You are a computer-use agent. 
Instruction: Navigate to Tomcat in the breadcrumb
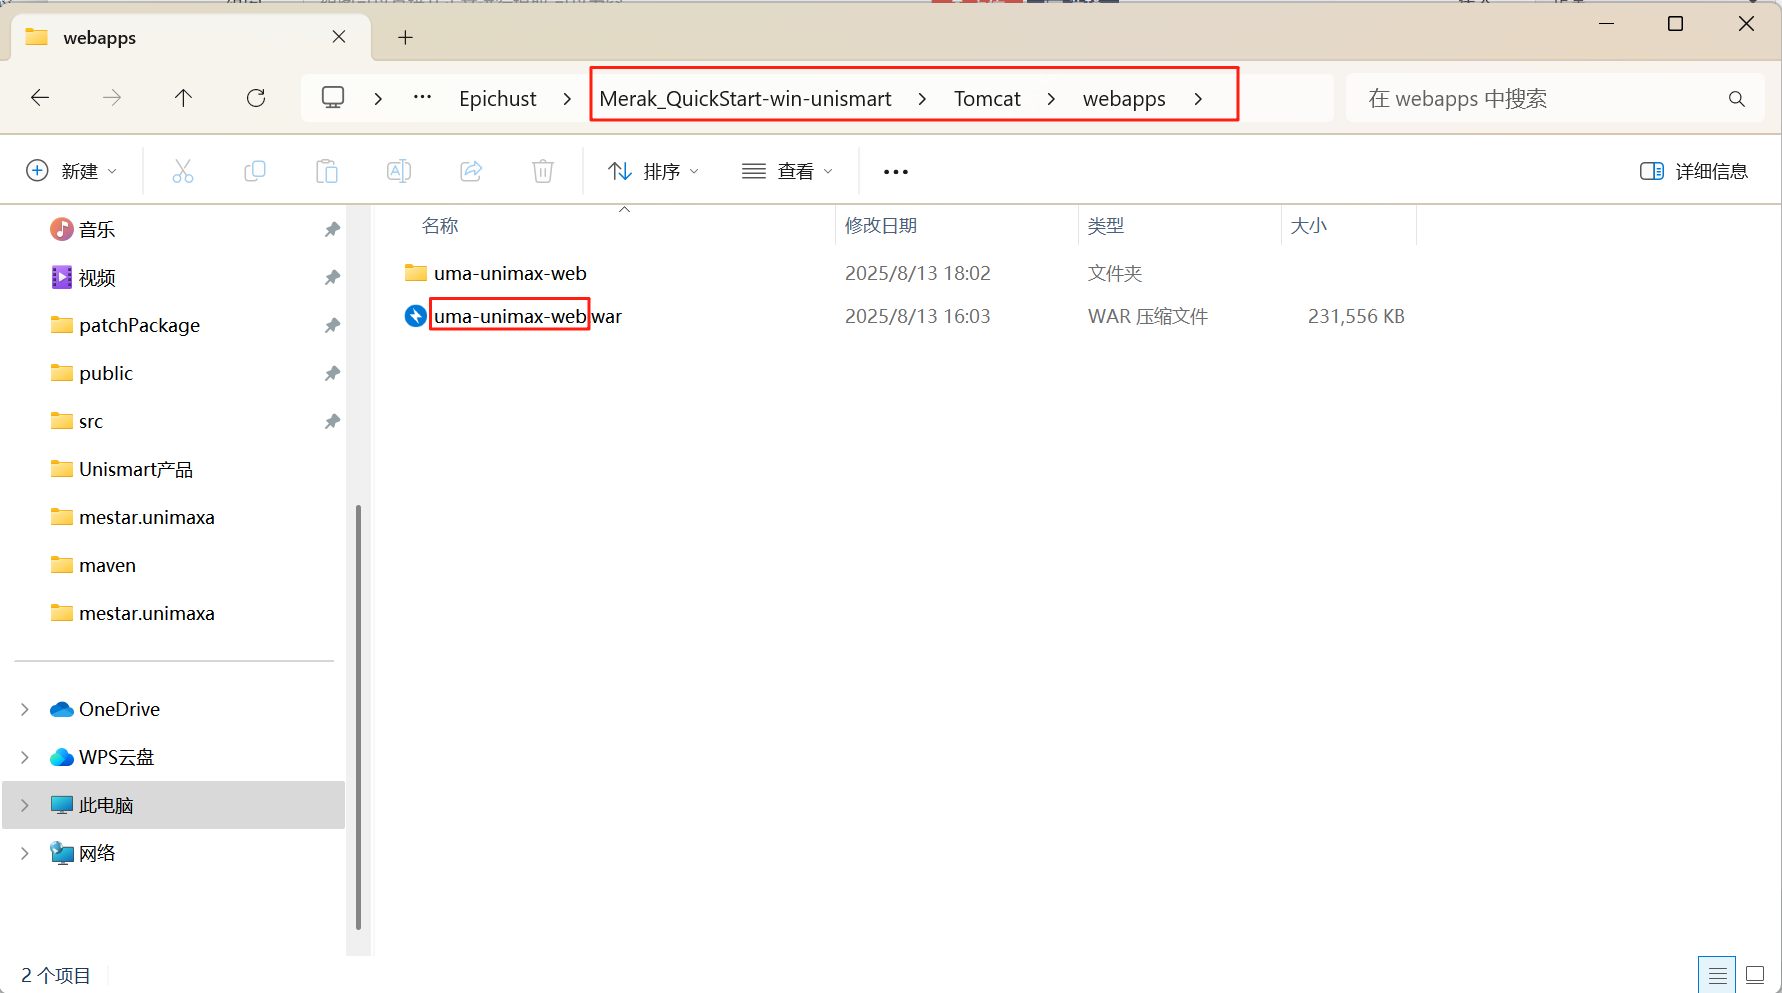click(x=987, y=99)
